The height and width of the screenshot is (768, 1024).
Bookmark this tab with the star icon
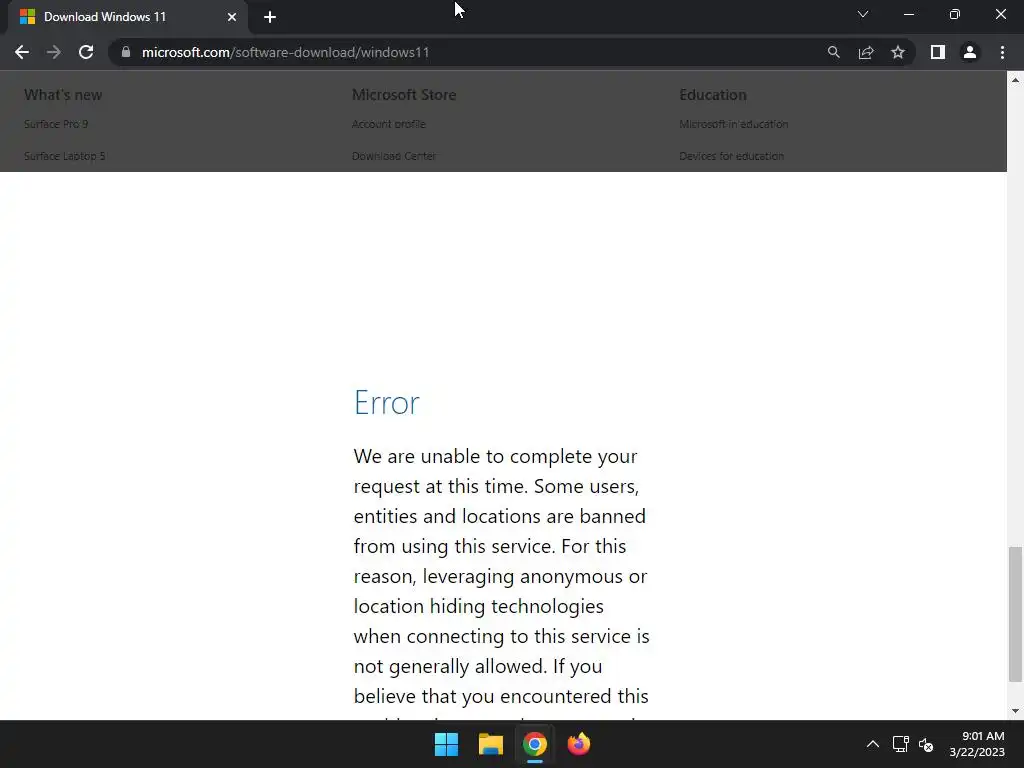coord(898,52)
